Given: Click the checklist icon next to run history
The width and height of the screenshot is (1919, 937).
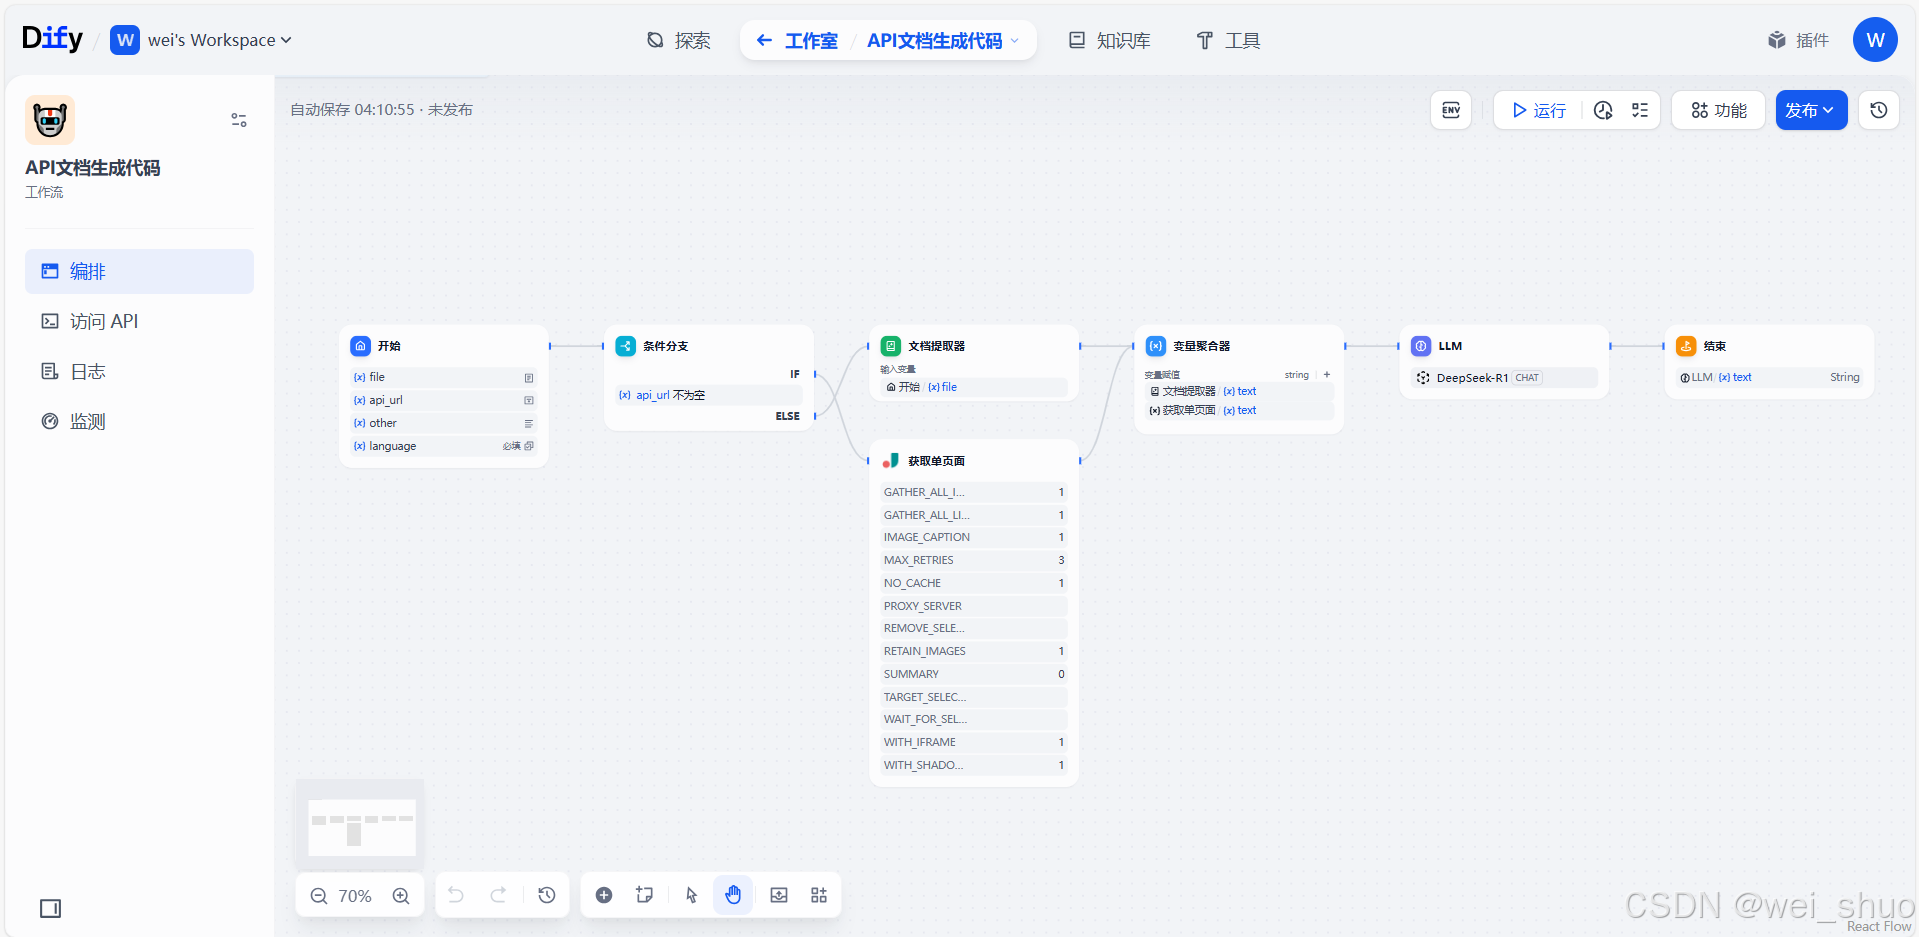Looking at the screenshot, I should point(1639,110).
